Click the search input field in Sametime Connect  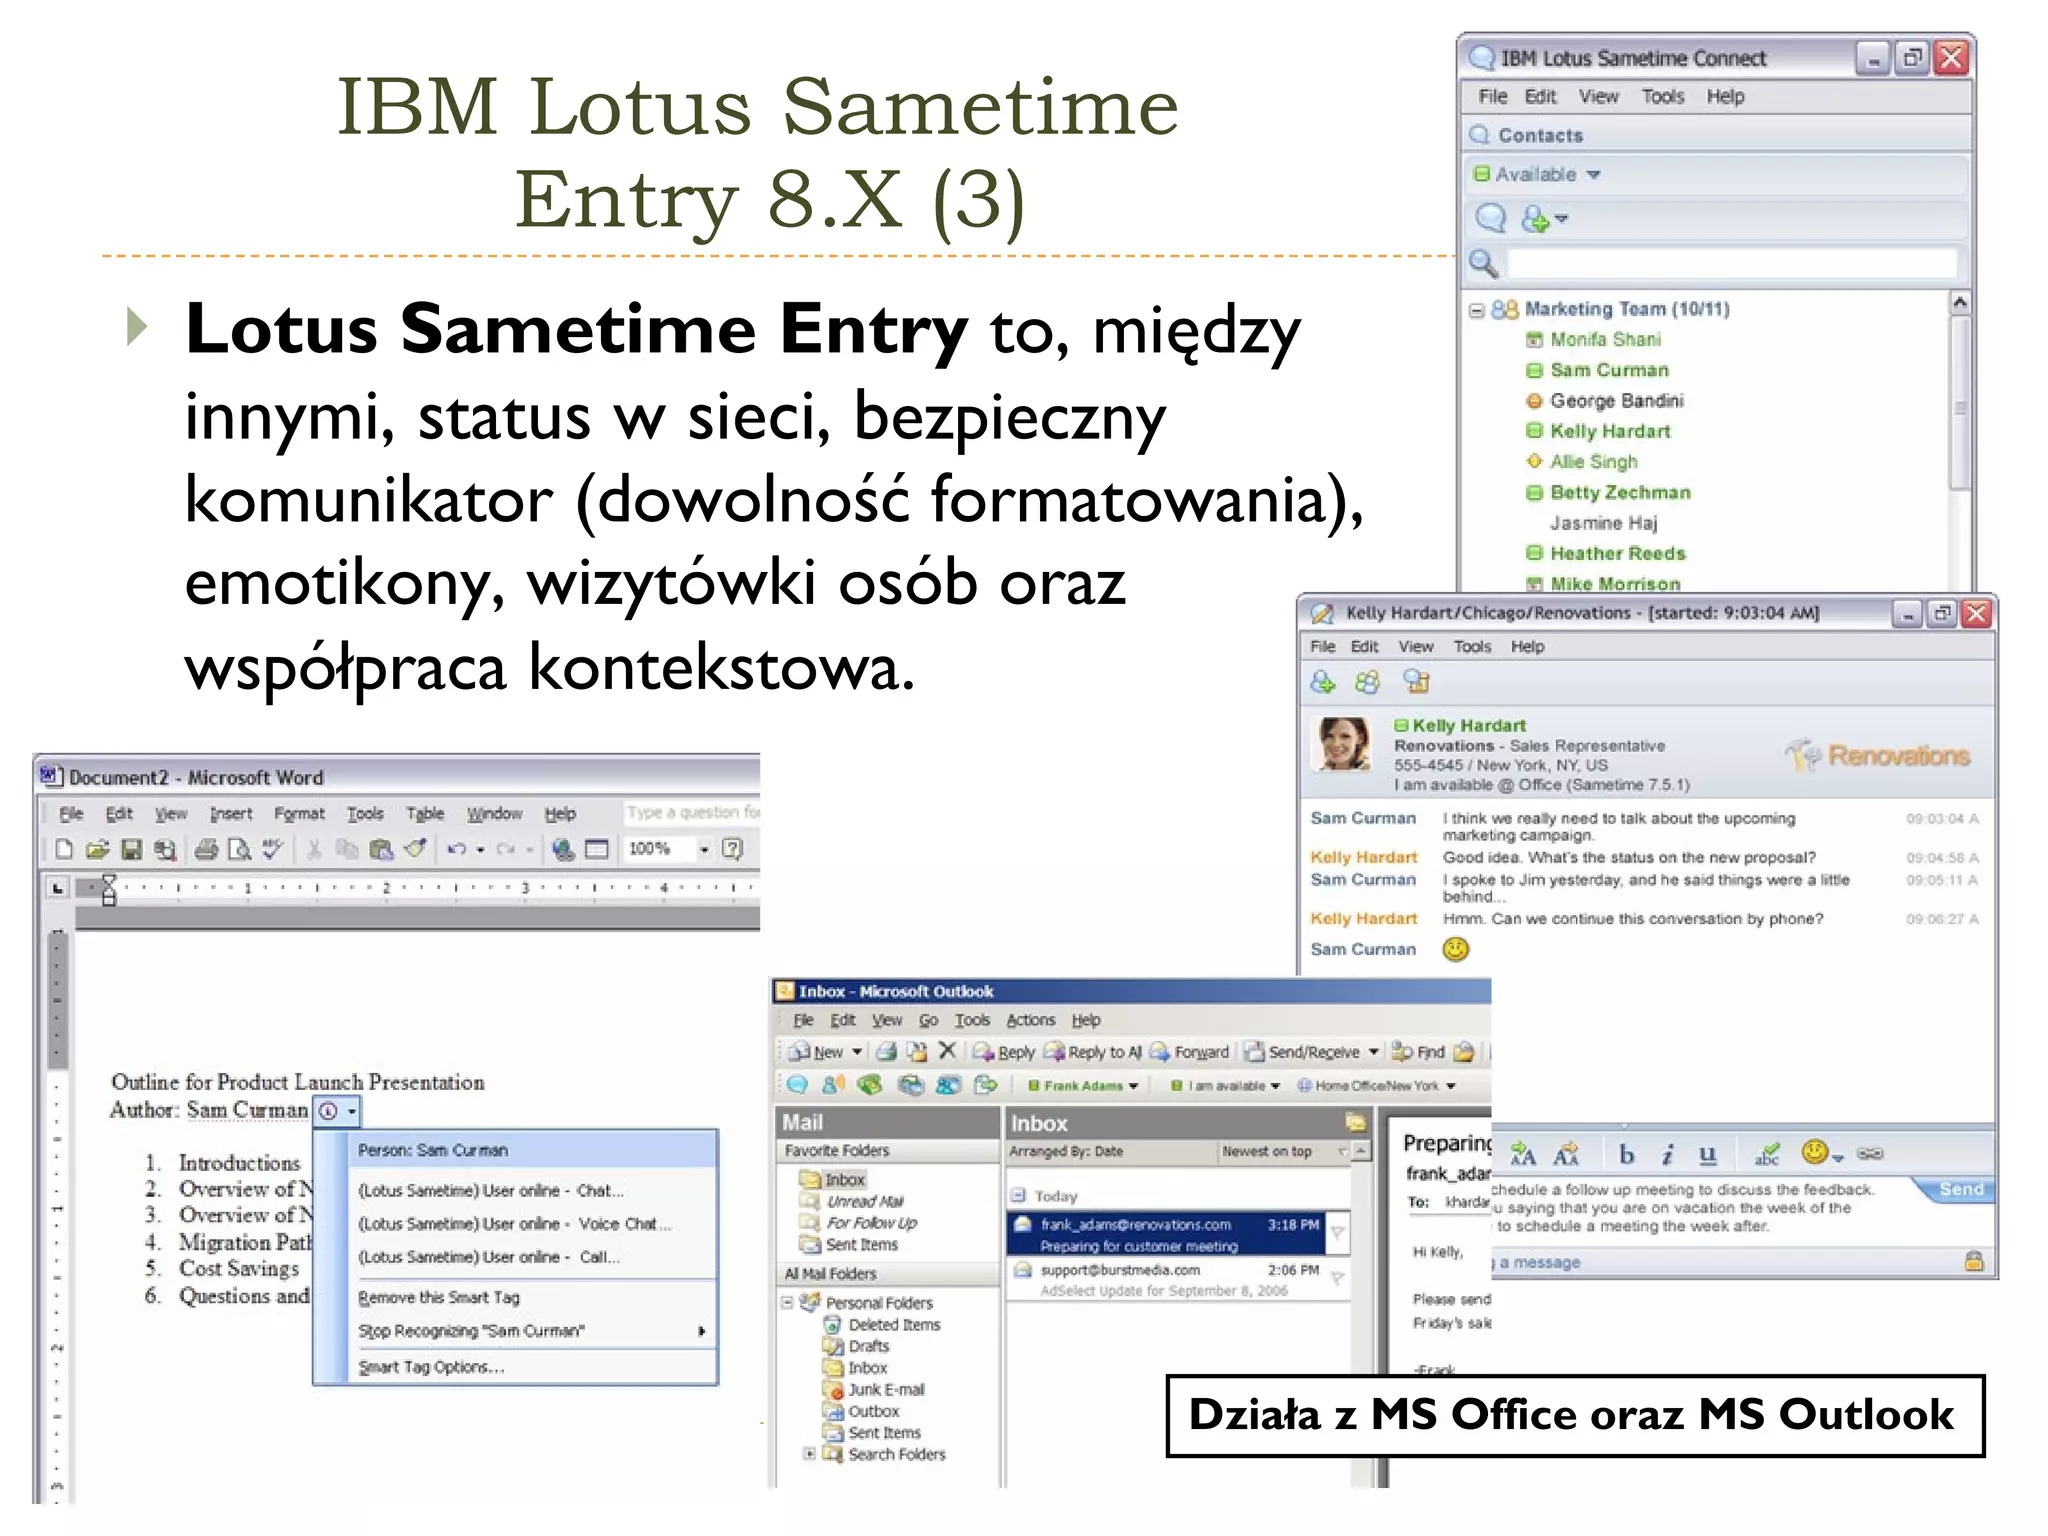click(x=1731, y=263)
